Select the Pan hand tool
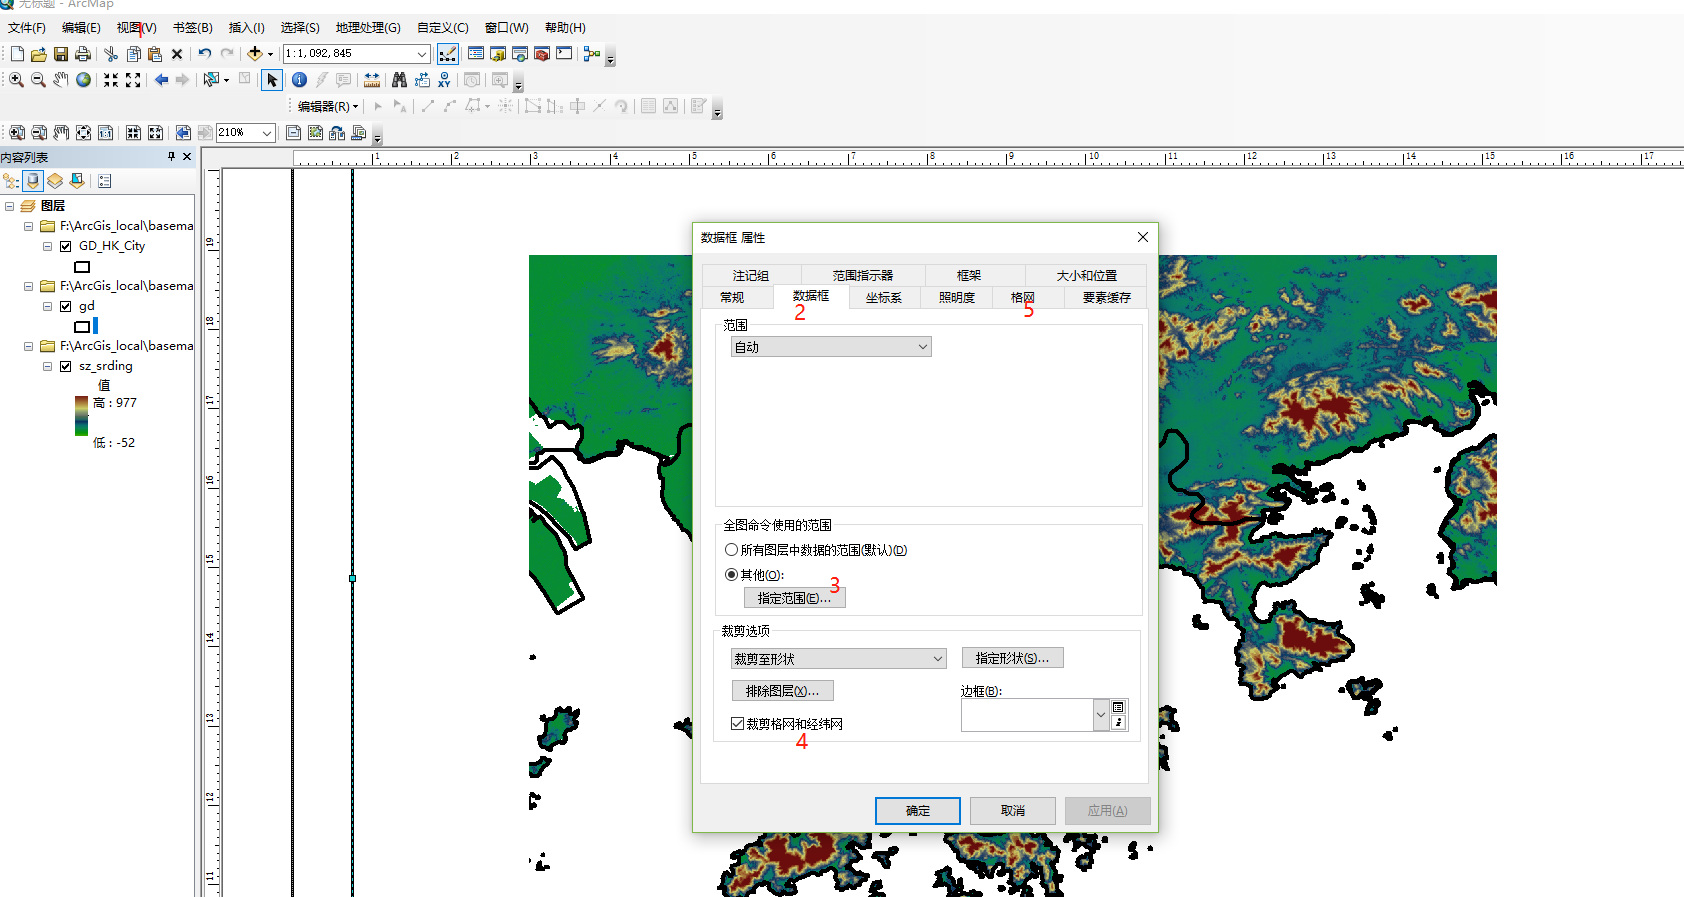The width and height of the screenshot is (1684, 897). pyautogui.click(x=61, y=80)
